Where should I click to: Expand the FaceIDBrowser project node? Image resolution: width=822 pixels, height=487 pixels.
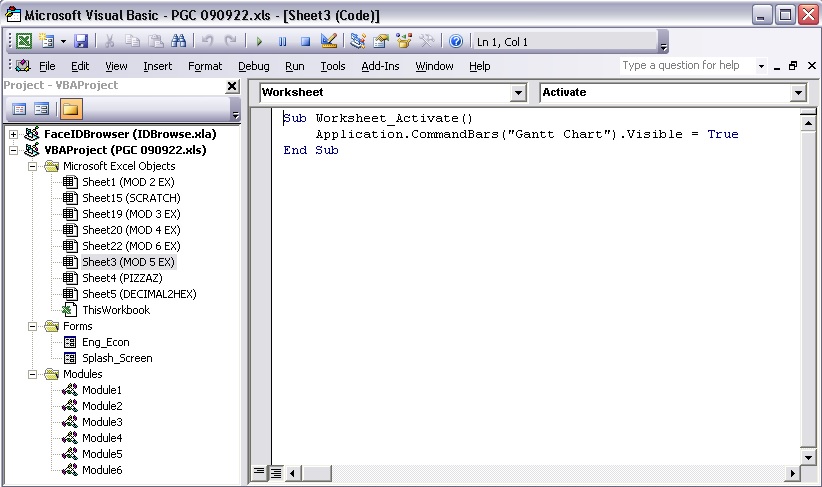(x=14, y=134)
